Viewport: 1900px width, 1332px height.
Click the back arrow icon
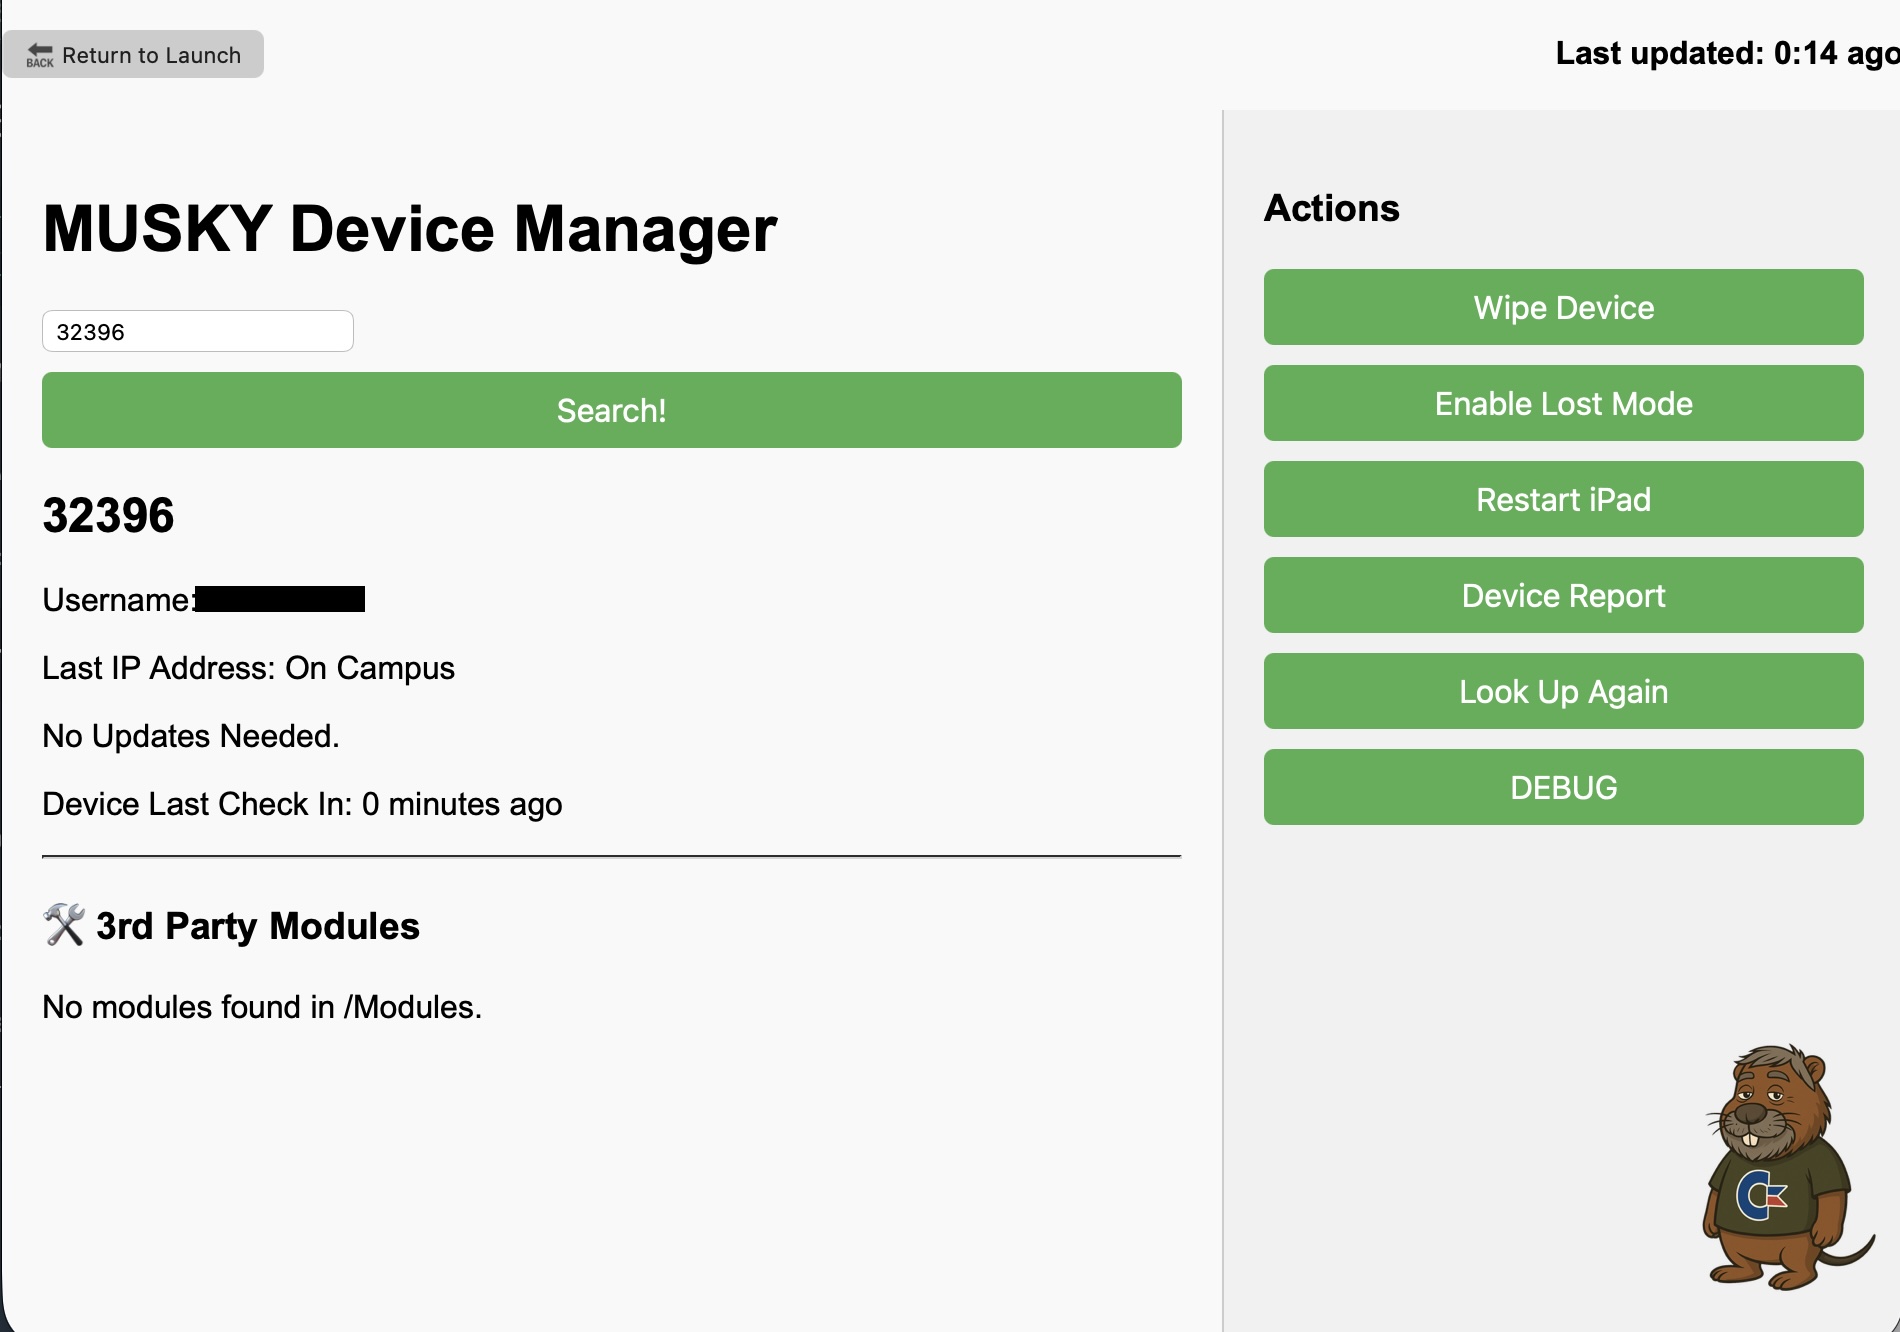click(x=40, y=54)
